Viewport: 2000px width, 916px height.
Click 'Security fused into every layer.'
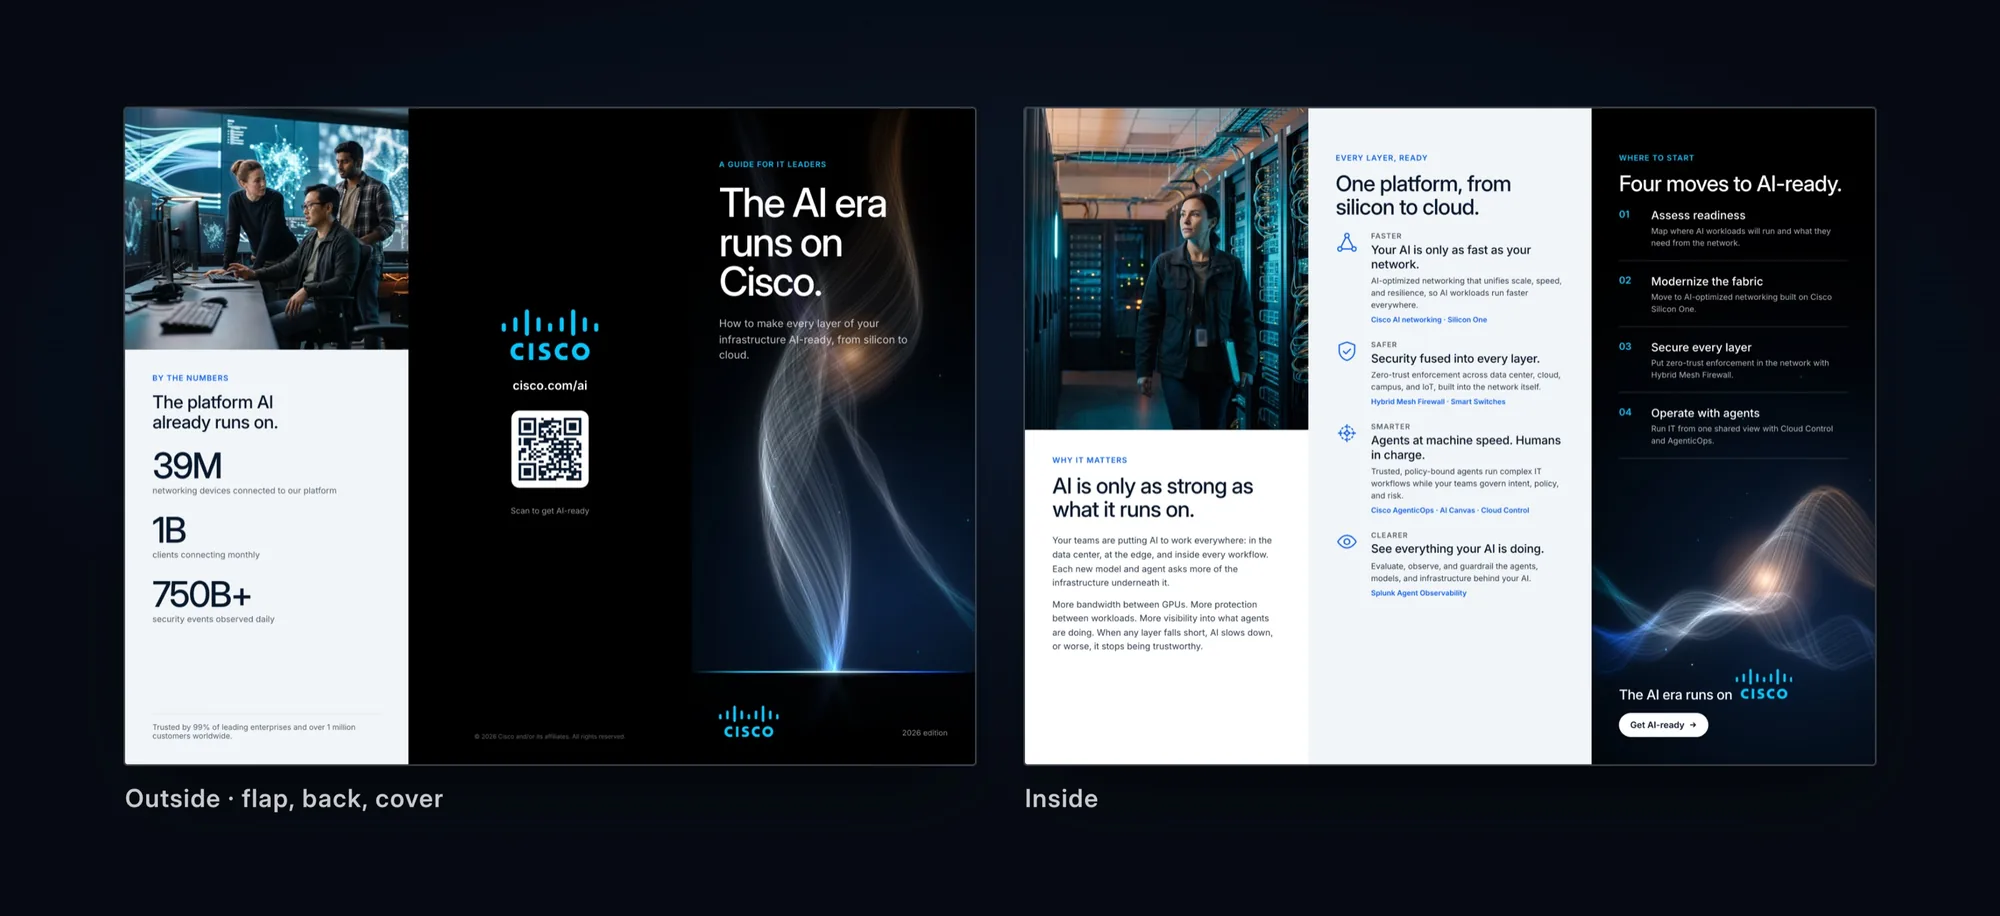(x=1455, y=359)
